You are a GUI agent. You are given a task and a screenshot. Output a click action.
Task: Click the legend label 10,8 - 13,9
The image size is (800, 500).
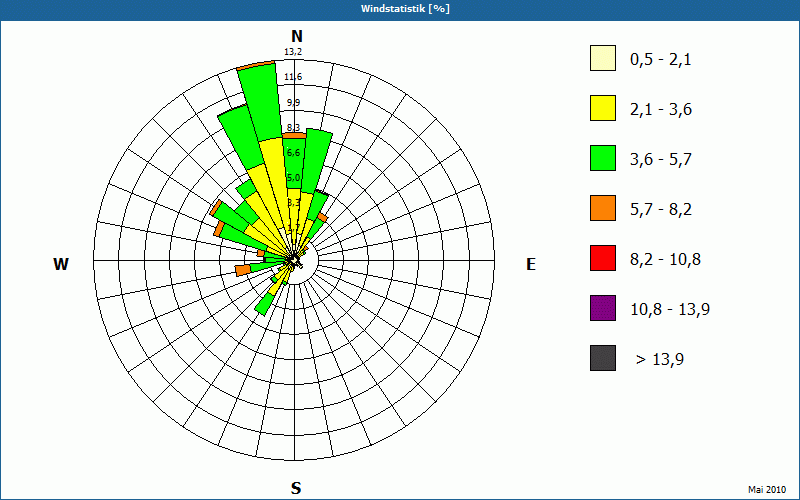coord(670,310)
